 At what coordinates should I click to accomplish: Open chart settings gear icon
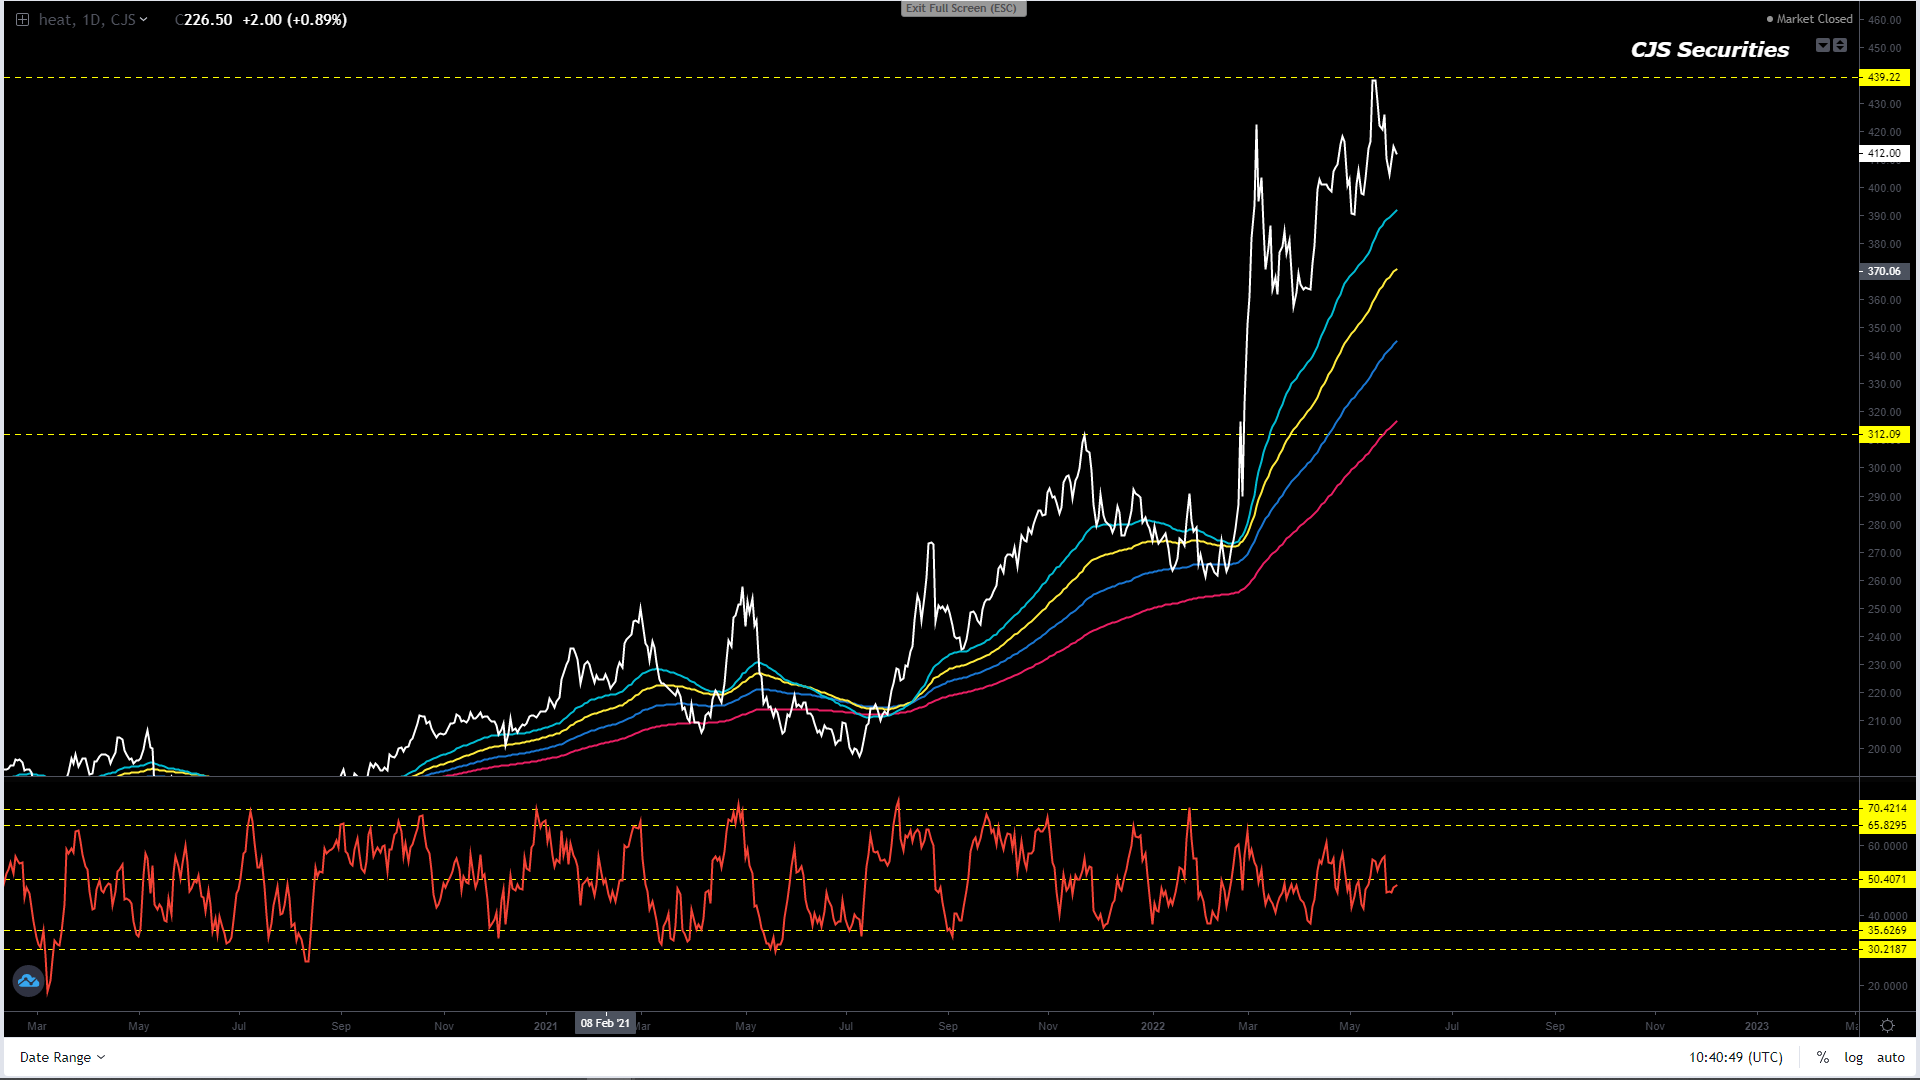[x=1887, y=1026]
